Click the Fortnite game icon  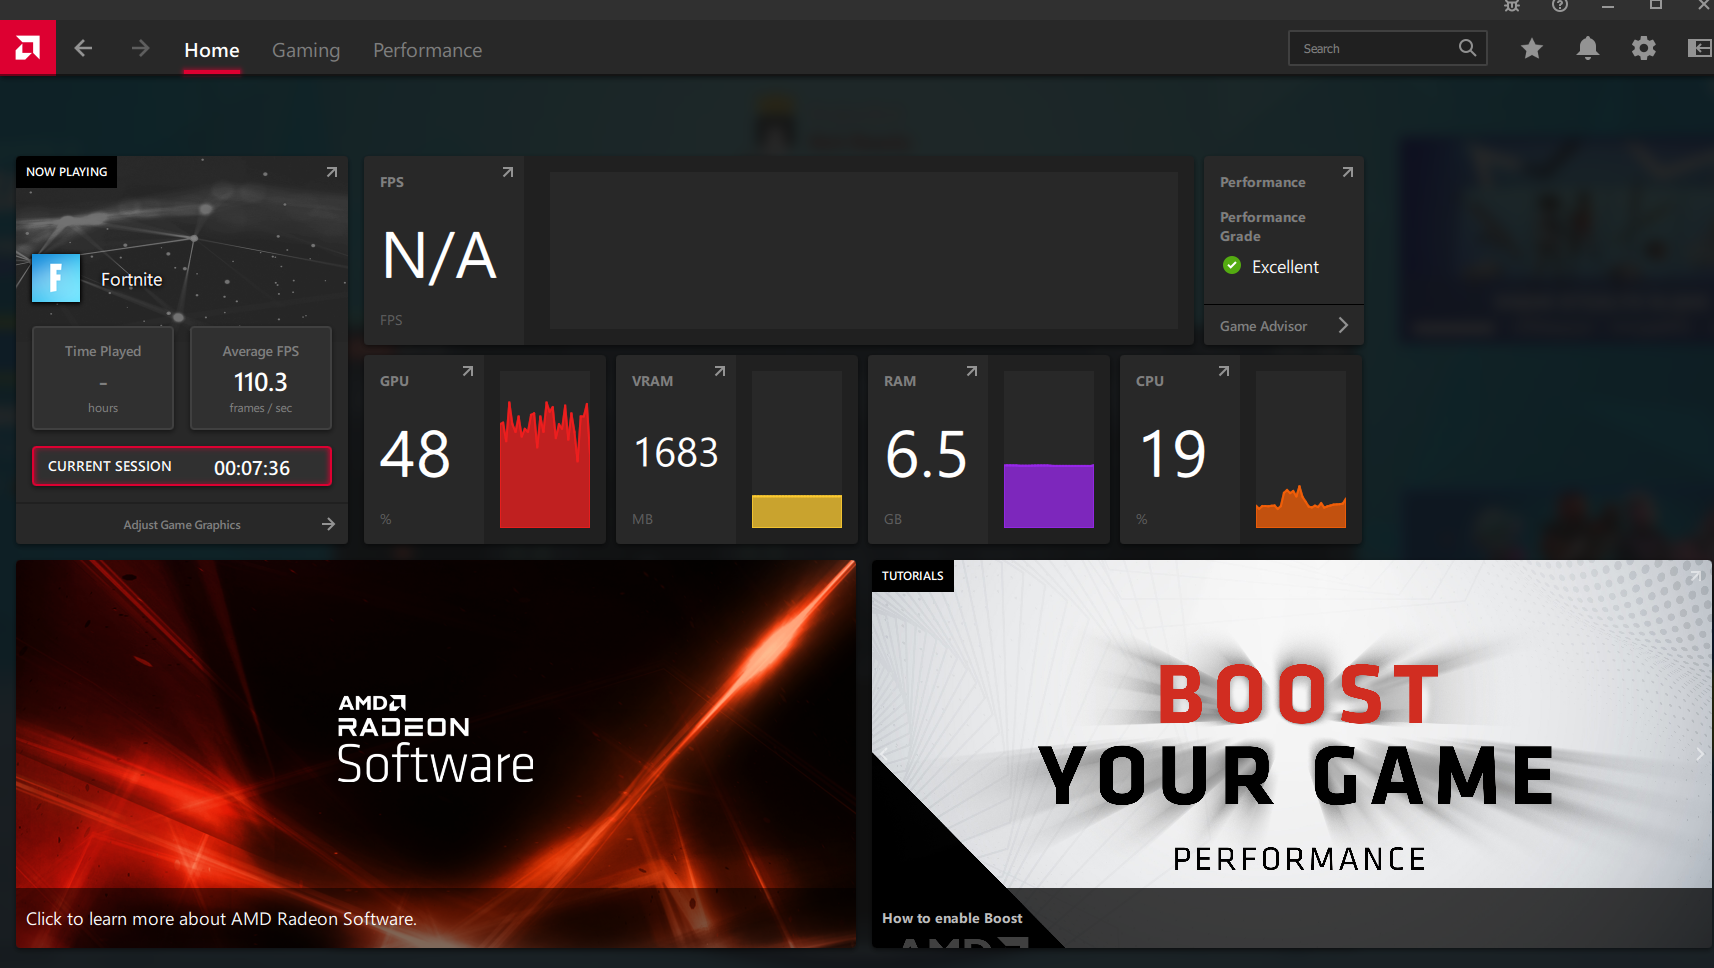click(x=56, y=278)
